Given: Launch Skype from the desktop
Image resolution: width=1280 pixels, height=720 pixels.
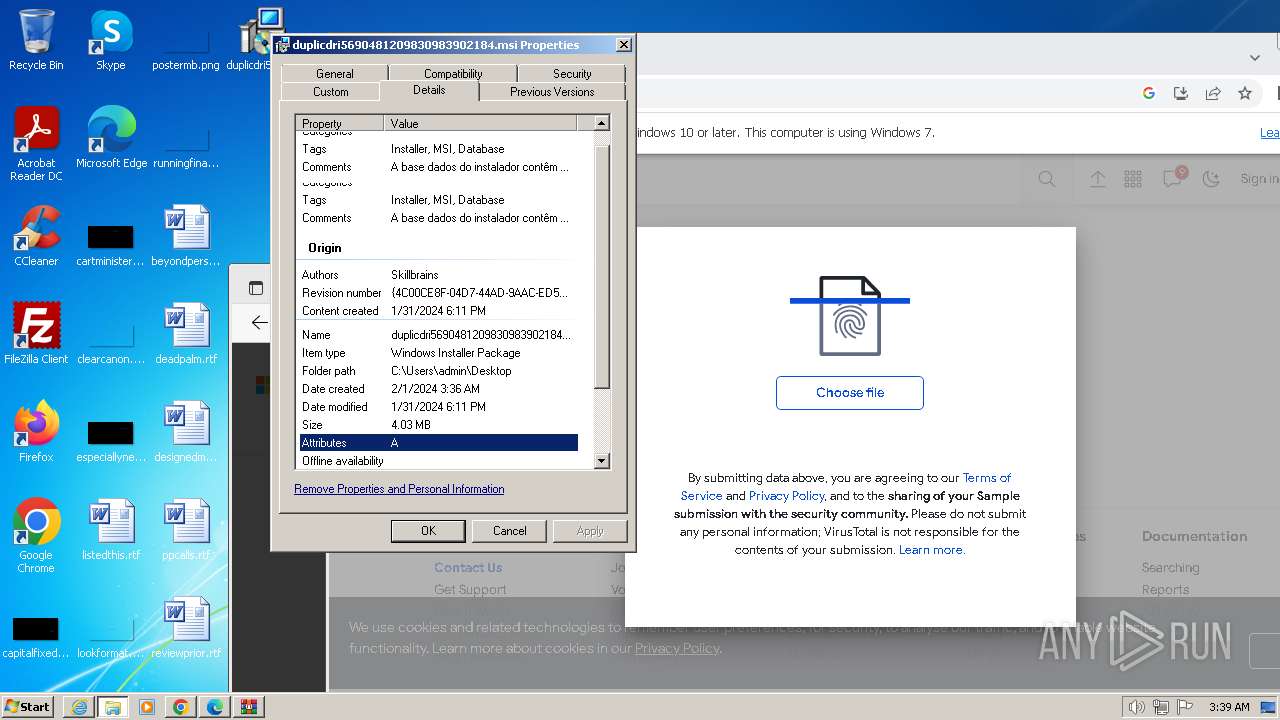Looking at the screenshot, I should (110, 40).
